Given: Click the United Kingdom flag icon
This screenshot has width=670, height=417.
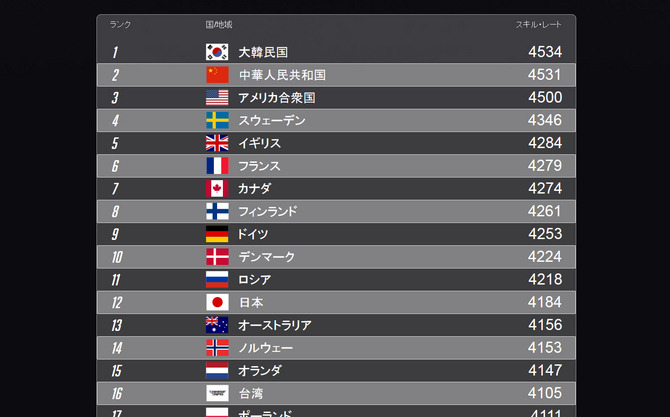Looking at the screenshot, I should [217, 143].
